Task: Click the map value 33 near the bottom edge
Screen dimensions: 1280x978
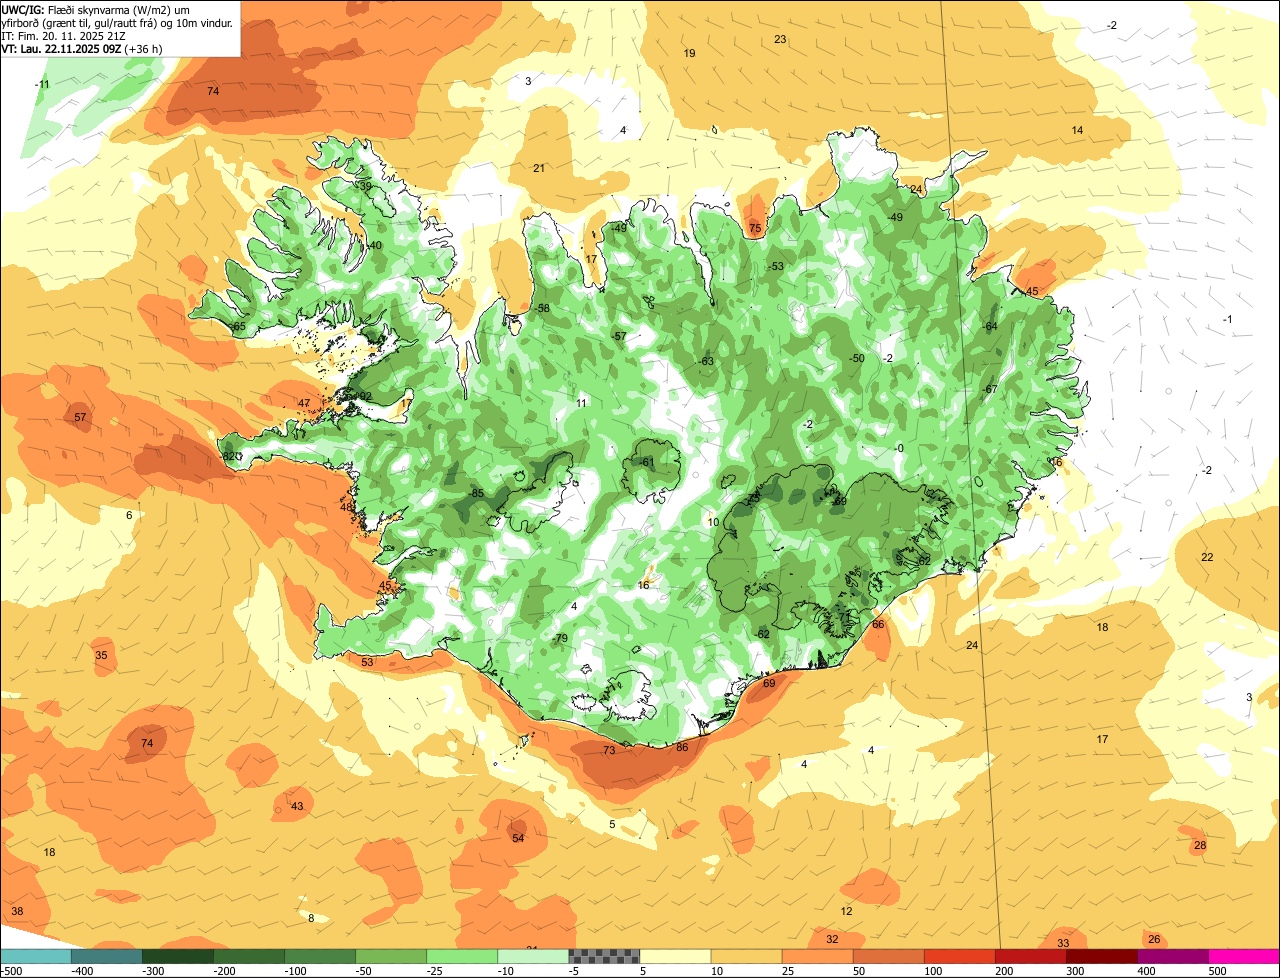Action: pos(1063,943)
